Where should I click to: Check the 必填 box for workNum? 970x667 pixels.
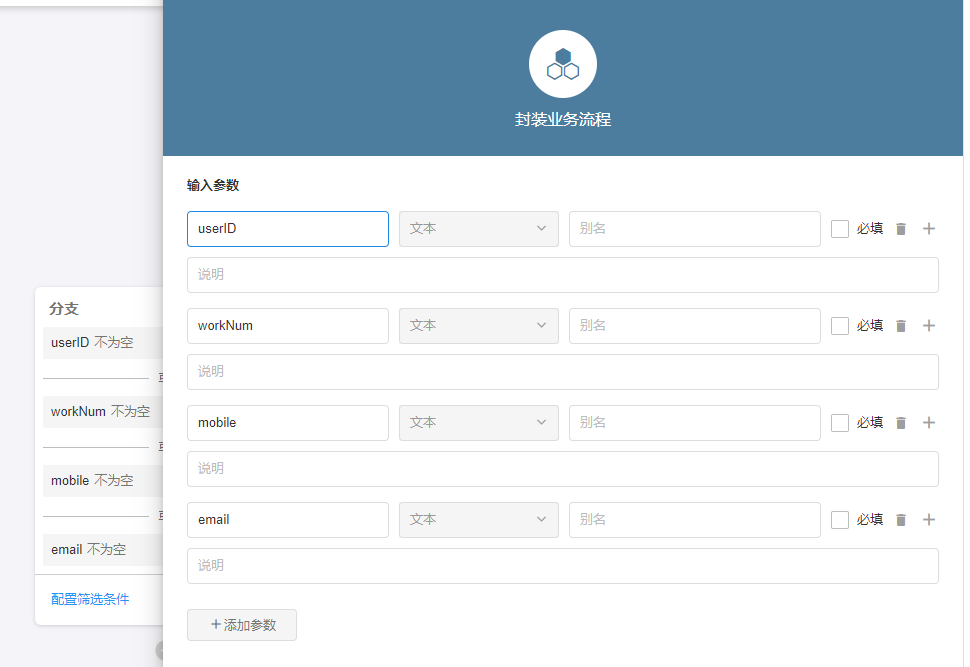click(x=840, y=326)
